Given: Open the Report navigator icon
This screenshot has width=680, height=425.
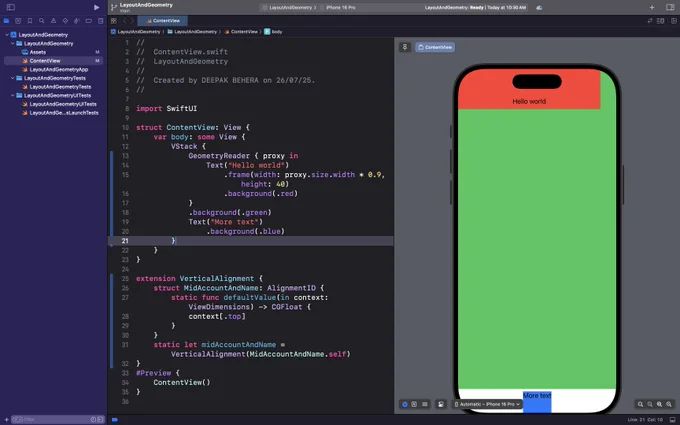Looking at the screenshot, I should (101, 20).
